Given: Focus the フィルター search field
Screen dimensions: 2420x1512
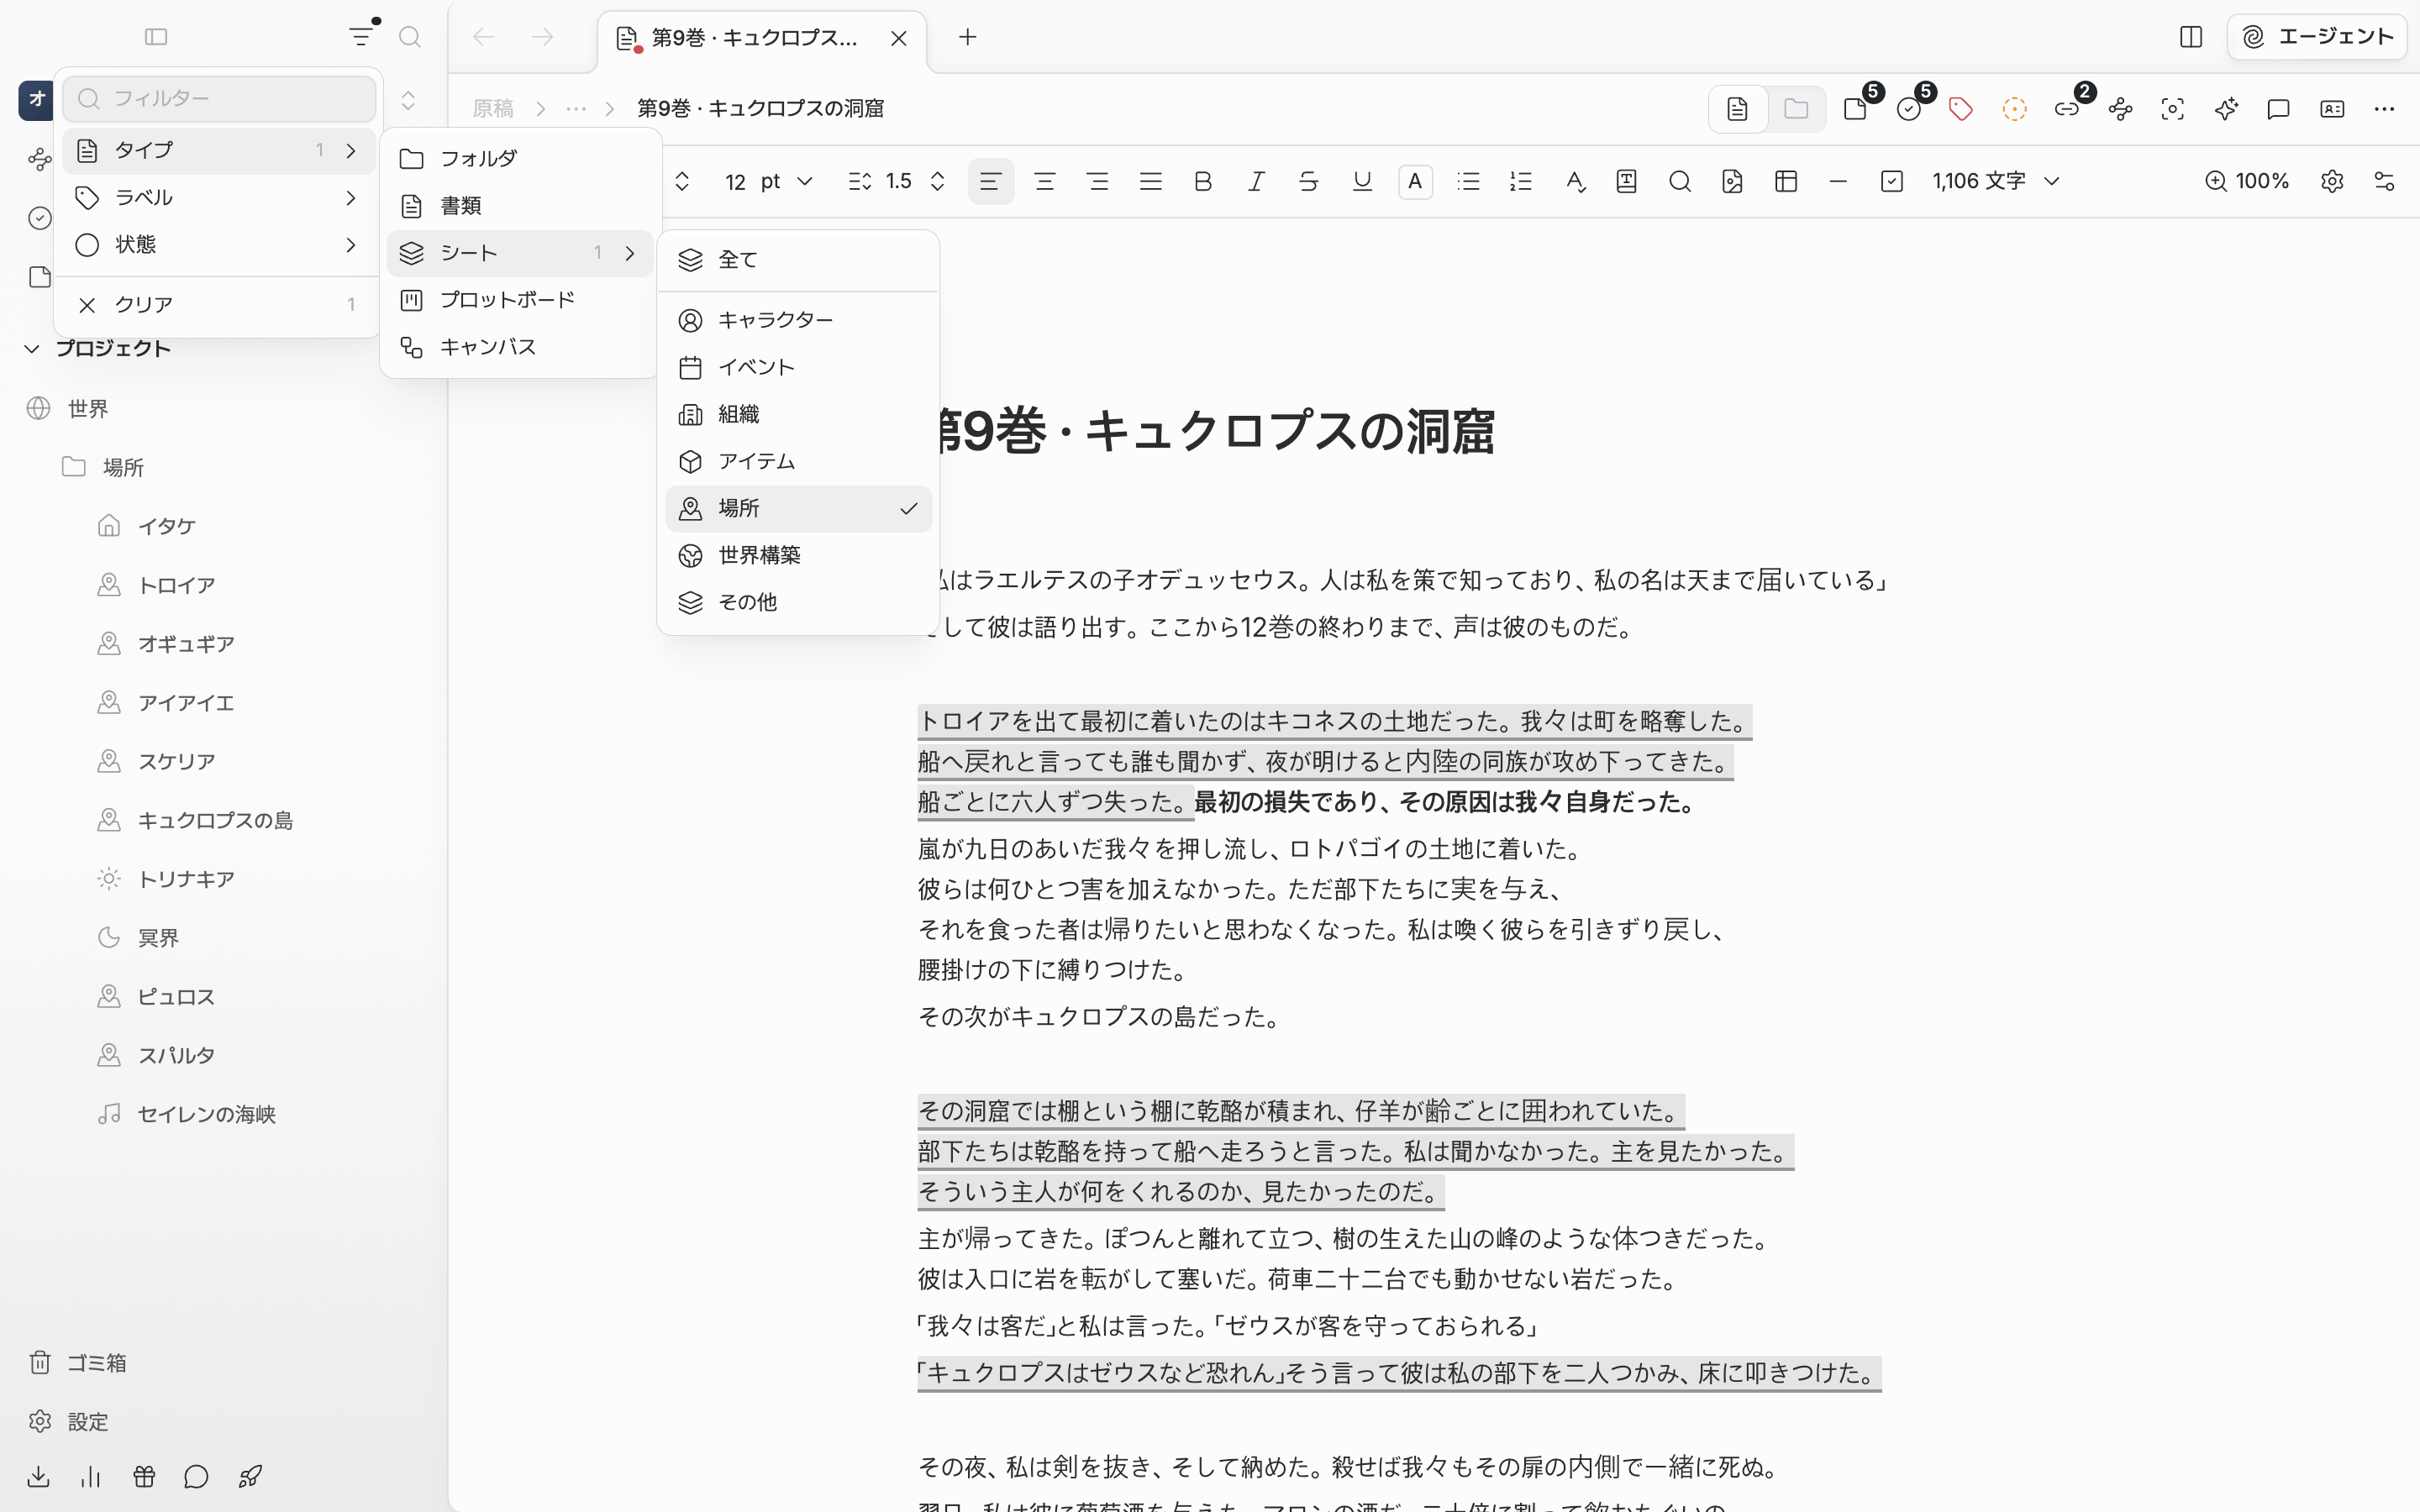Looking at the screenshot, I should pyautogui.click(x=219, y=98).
